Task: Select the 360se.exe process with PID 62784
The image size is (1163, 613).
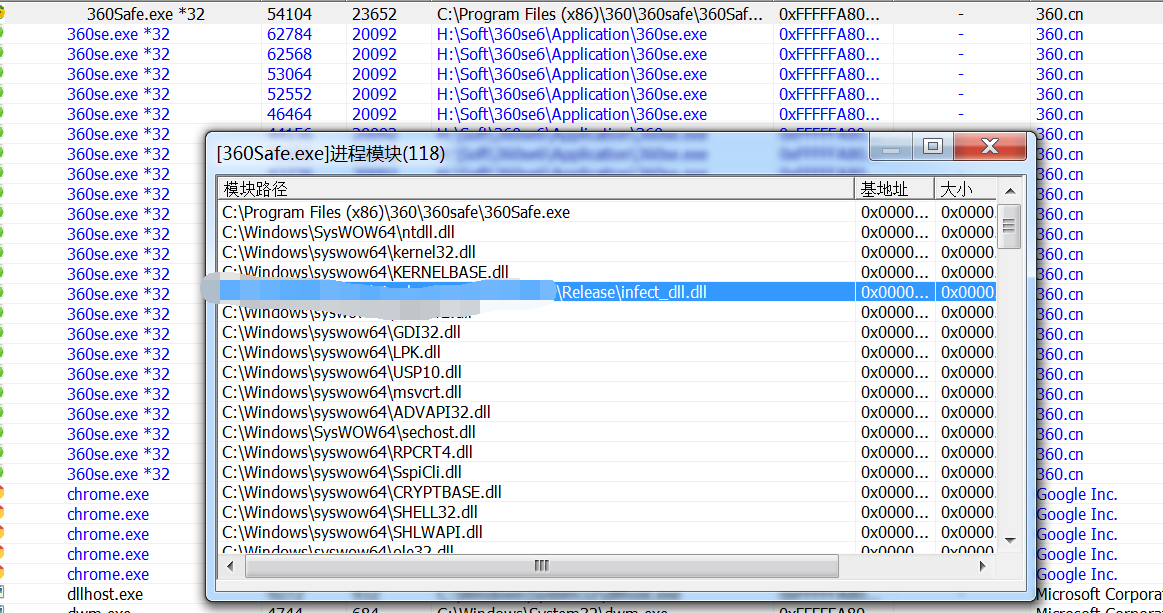Action: point(118,34)
